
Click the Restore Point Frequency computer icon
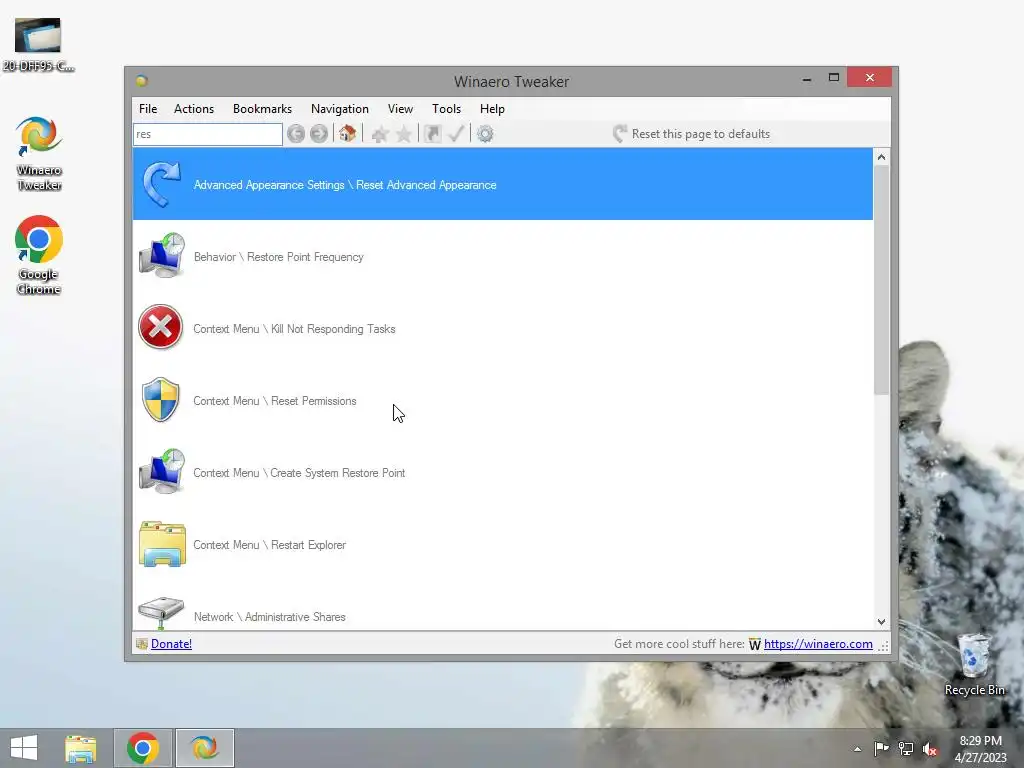coord(162,255)
